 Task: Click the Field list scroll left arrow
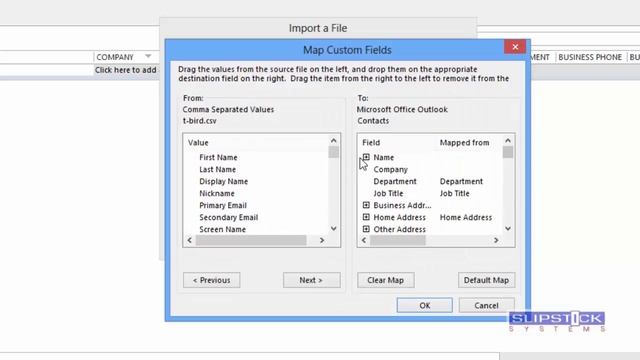pyautogui.click(x=364, y=240)
